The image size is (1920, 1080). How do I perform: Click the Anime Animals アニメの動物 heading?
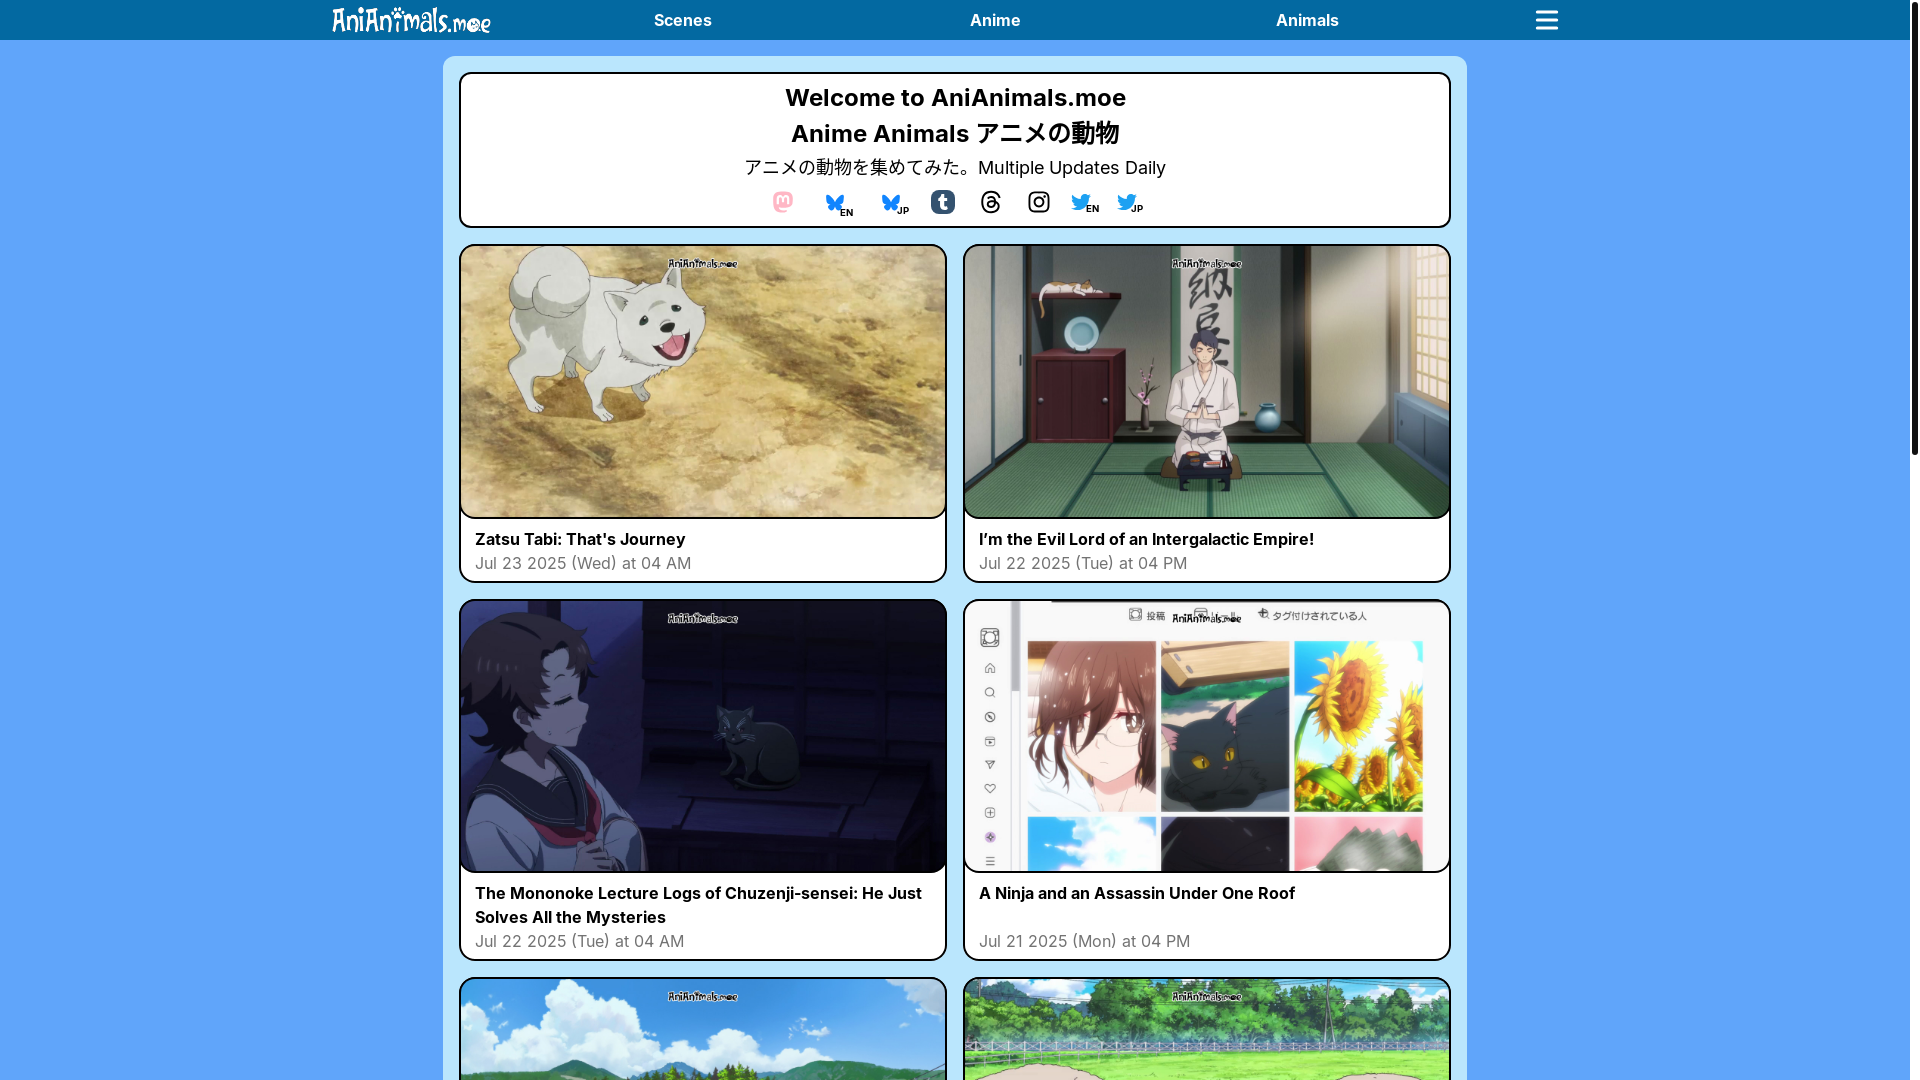click(955, 133)
